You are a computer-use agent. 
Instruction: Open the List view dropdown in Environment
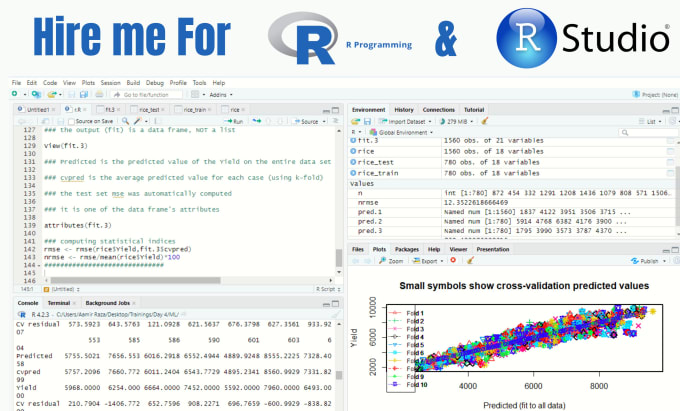(650, 121)
